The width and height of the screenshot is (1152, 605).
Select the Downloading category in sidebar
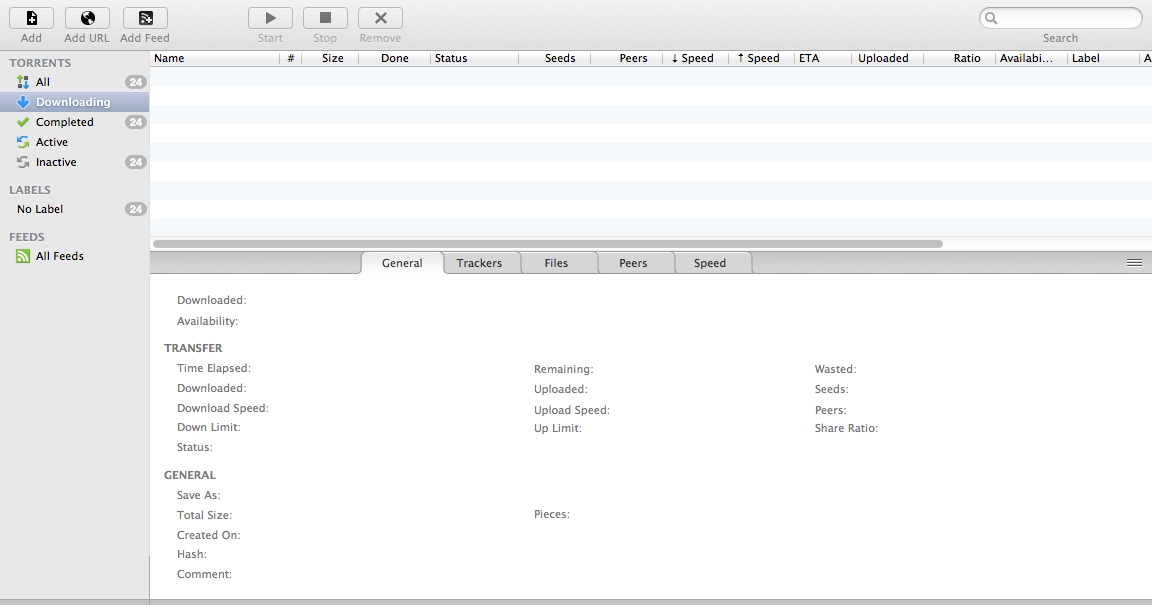74,101
